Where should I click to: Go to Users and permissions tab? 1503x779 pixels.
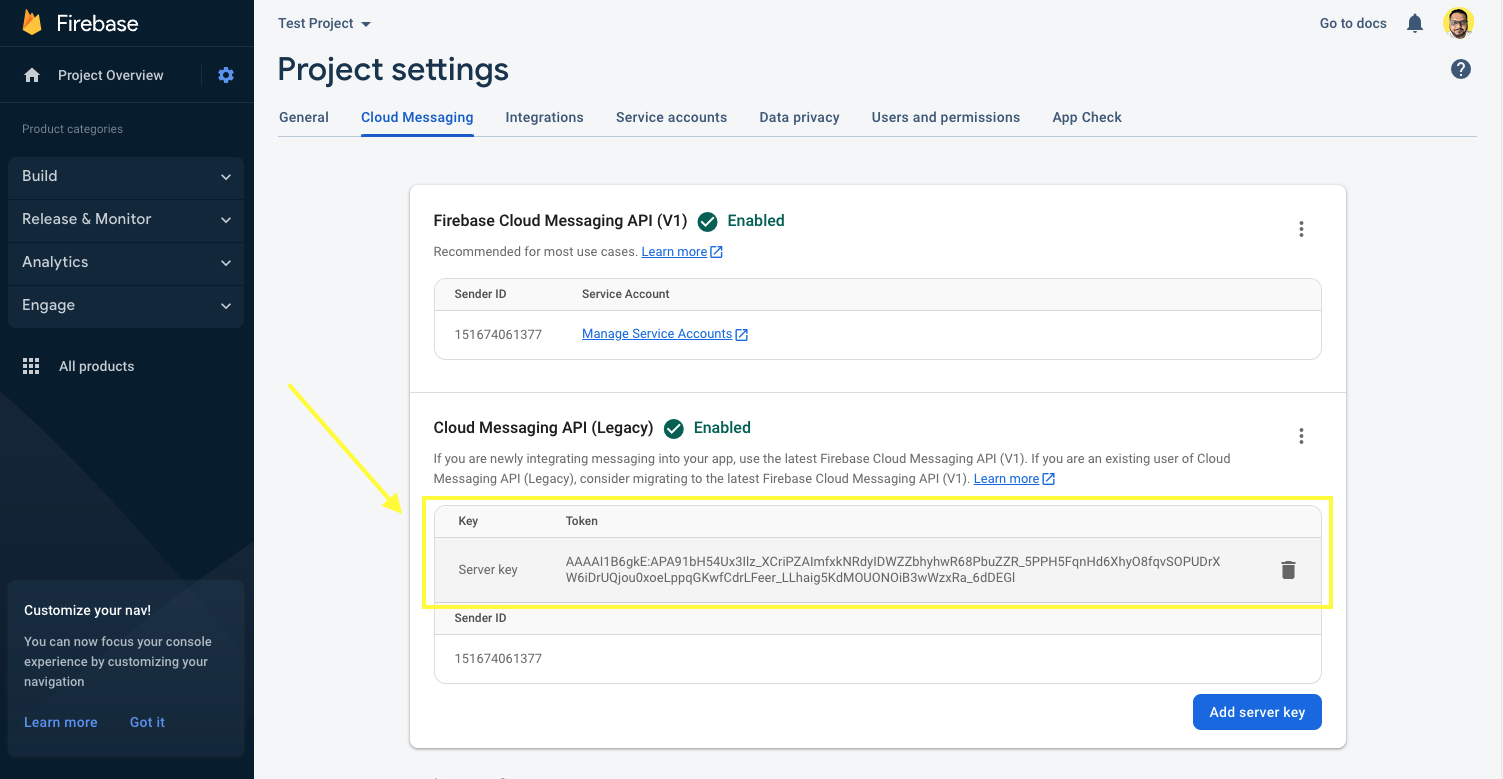[946, 117]
